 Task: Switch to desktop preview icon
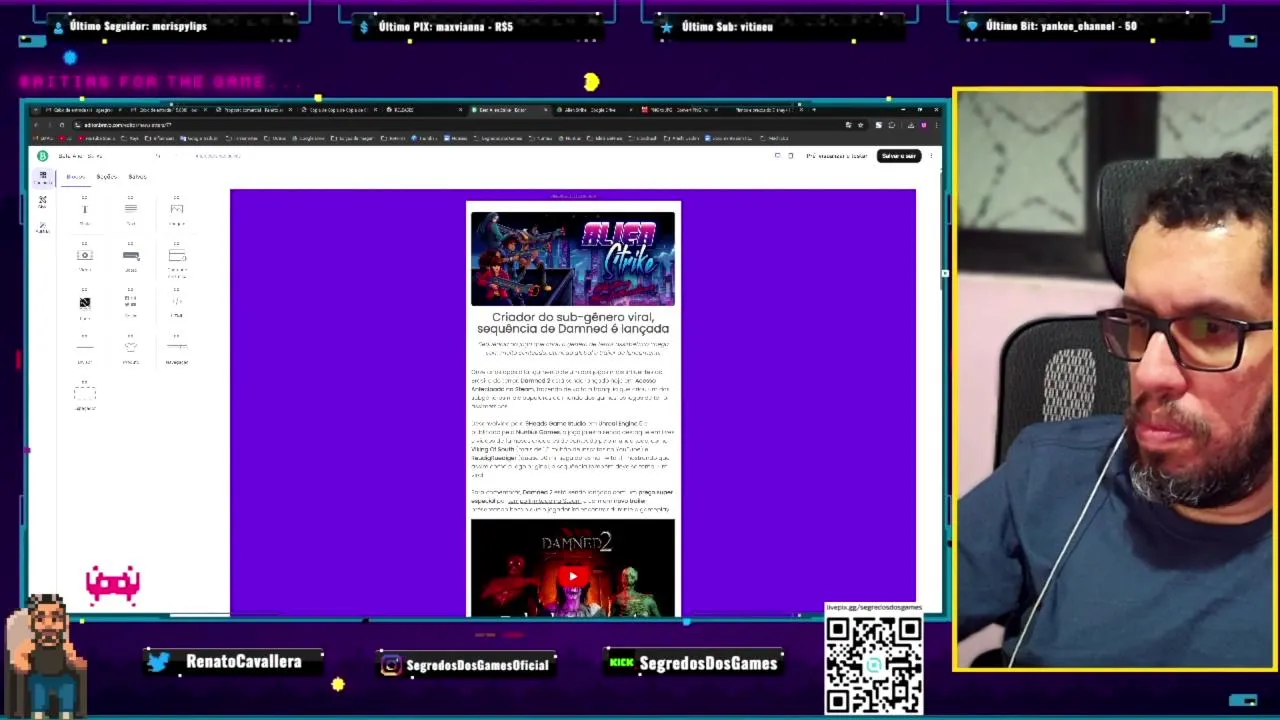pyautogui.click(x=777, y=156)
